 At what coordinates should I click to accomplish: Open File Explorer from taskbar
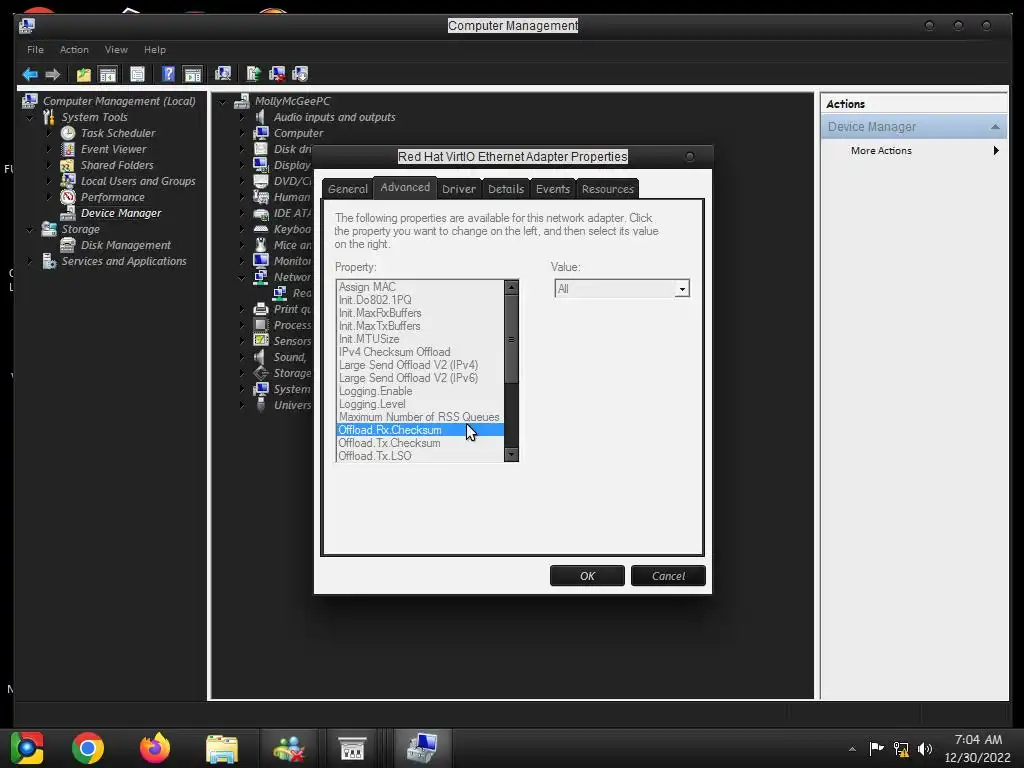(x=222, y=748)
